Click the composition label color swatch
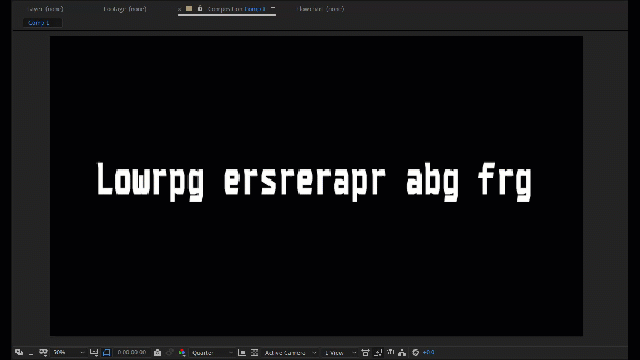Image resolution: width=640 pixels, height=360 pixels. point(189,8)
